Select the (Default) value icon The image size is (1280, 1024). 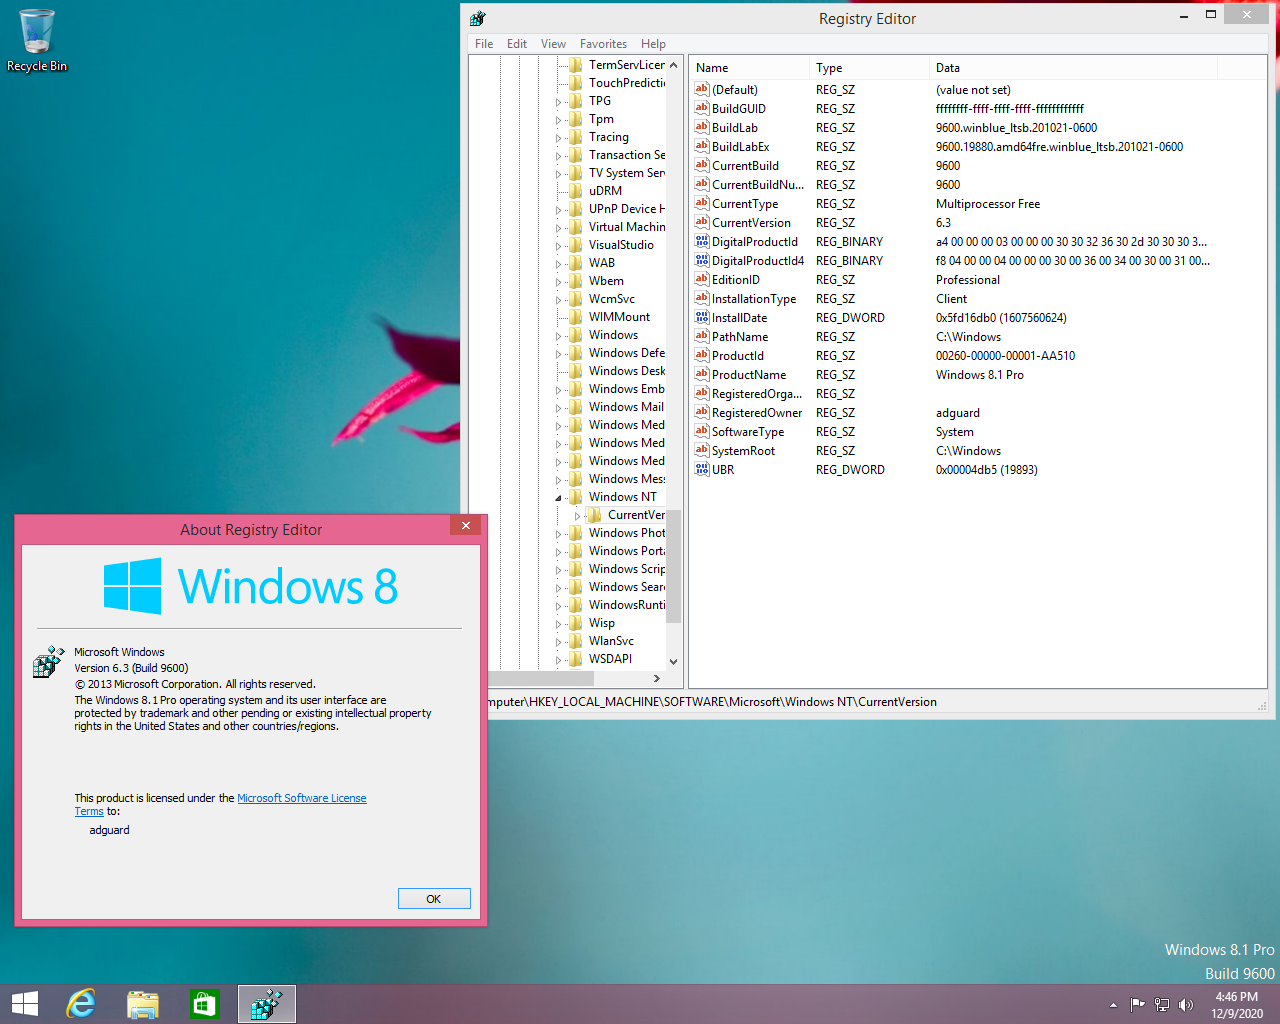coord(702,89)
